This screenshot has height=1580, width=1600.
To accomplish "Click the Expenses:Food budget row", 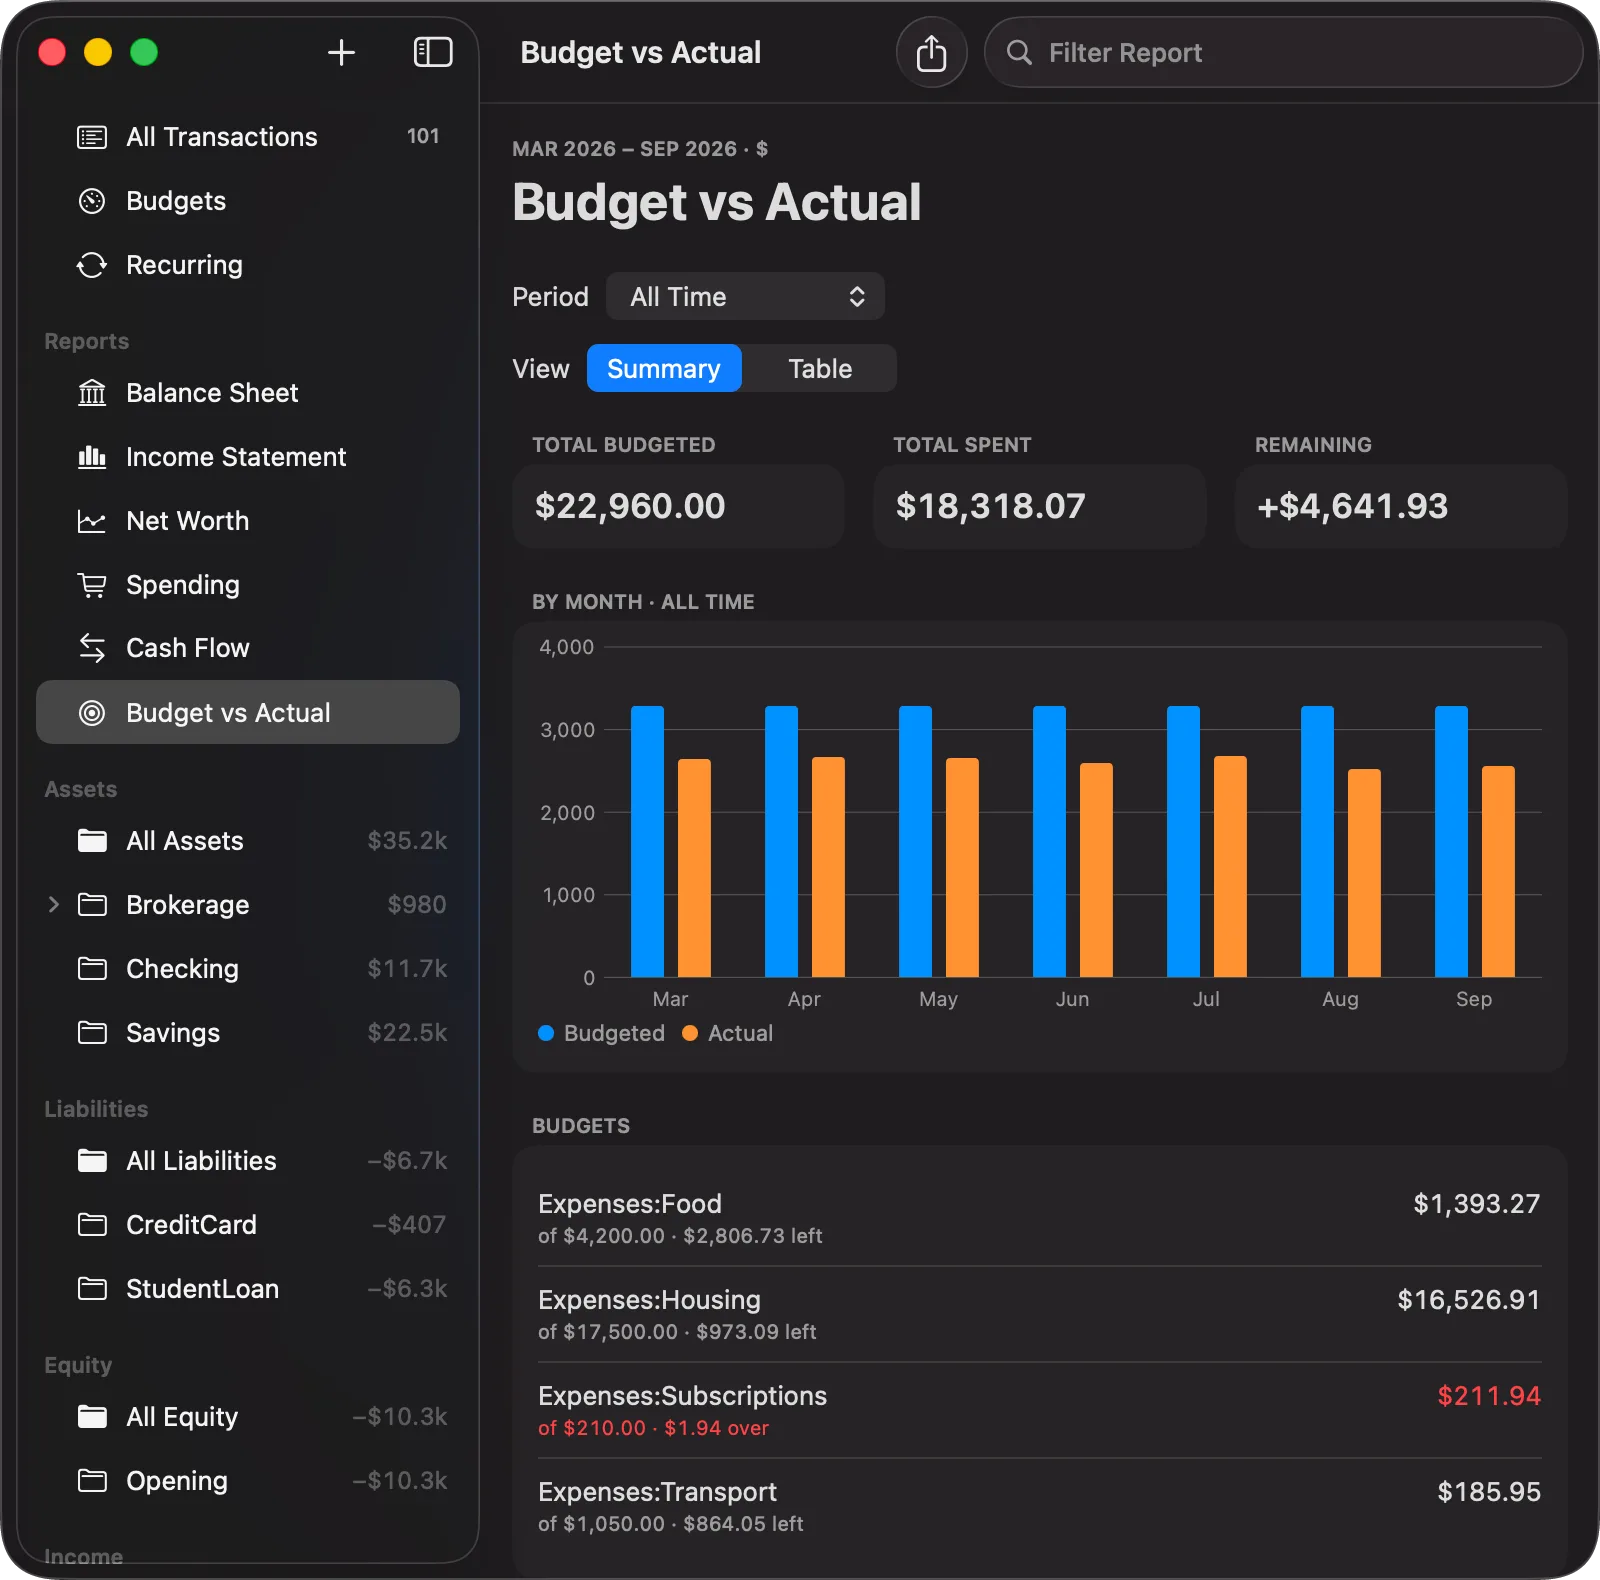I will (1039, 1219).
